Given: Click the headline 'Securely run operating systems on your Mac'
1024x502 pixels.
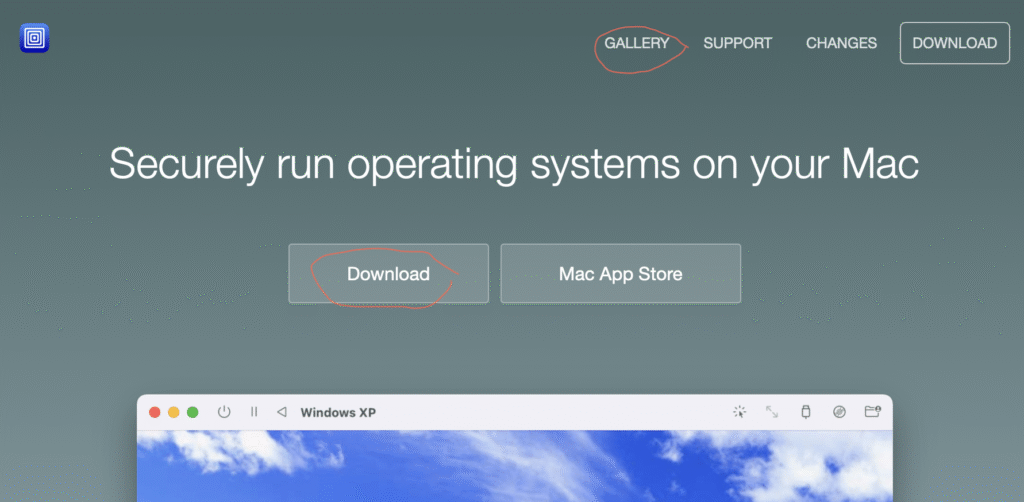Looking at the screenshot, I should pyautogui.click(x=514, y=165).
